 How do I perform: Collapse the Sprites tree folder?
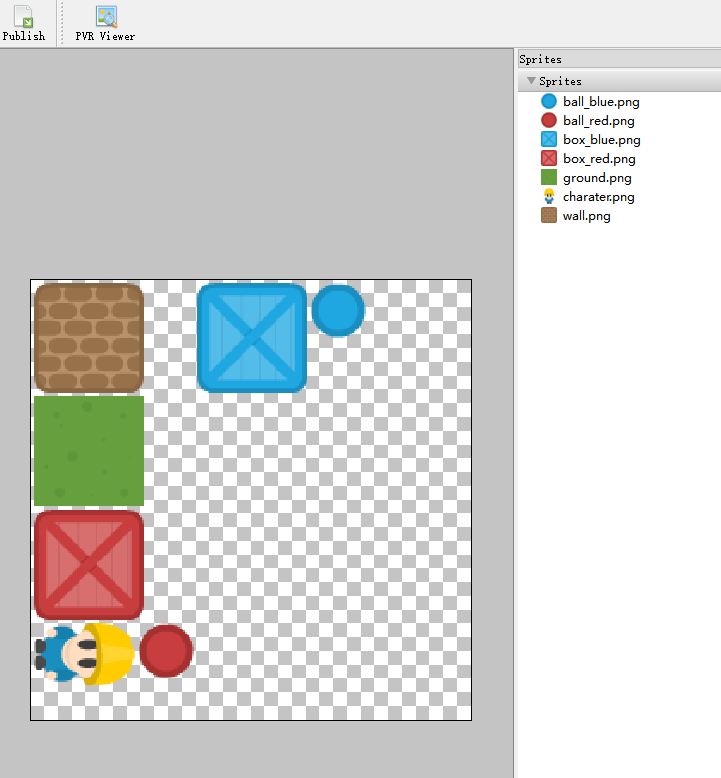point(531,80)
